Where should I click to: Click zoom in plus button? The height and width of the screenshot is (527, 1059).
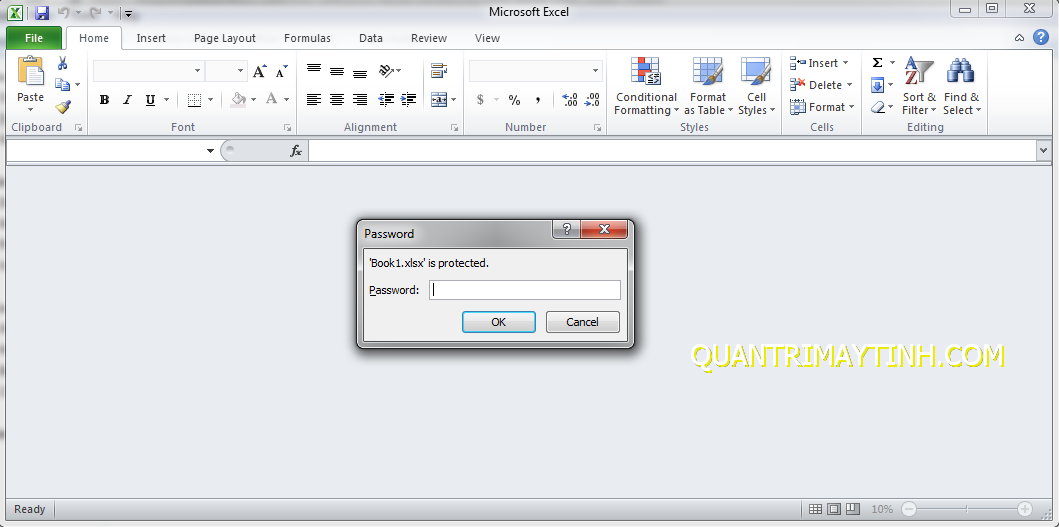pyautogui.click(x=1025, y=509)
